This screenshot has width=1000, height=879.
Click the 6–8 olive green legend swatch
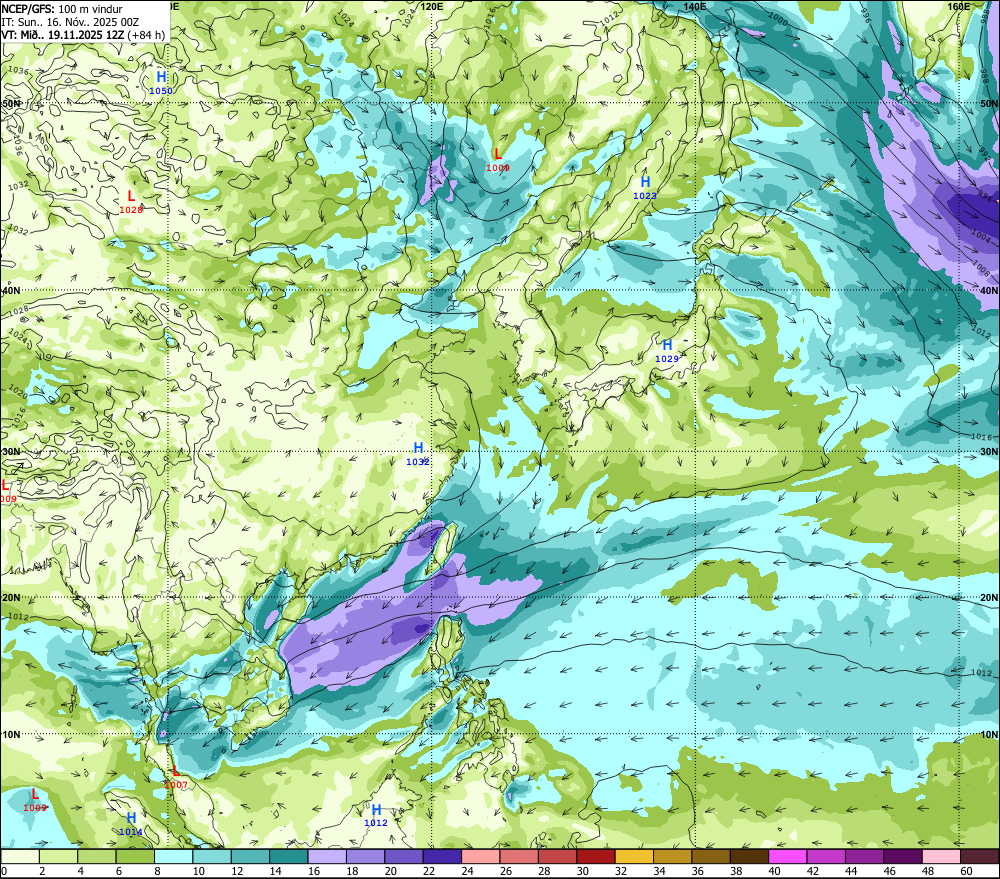[135, 856]
